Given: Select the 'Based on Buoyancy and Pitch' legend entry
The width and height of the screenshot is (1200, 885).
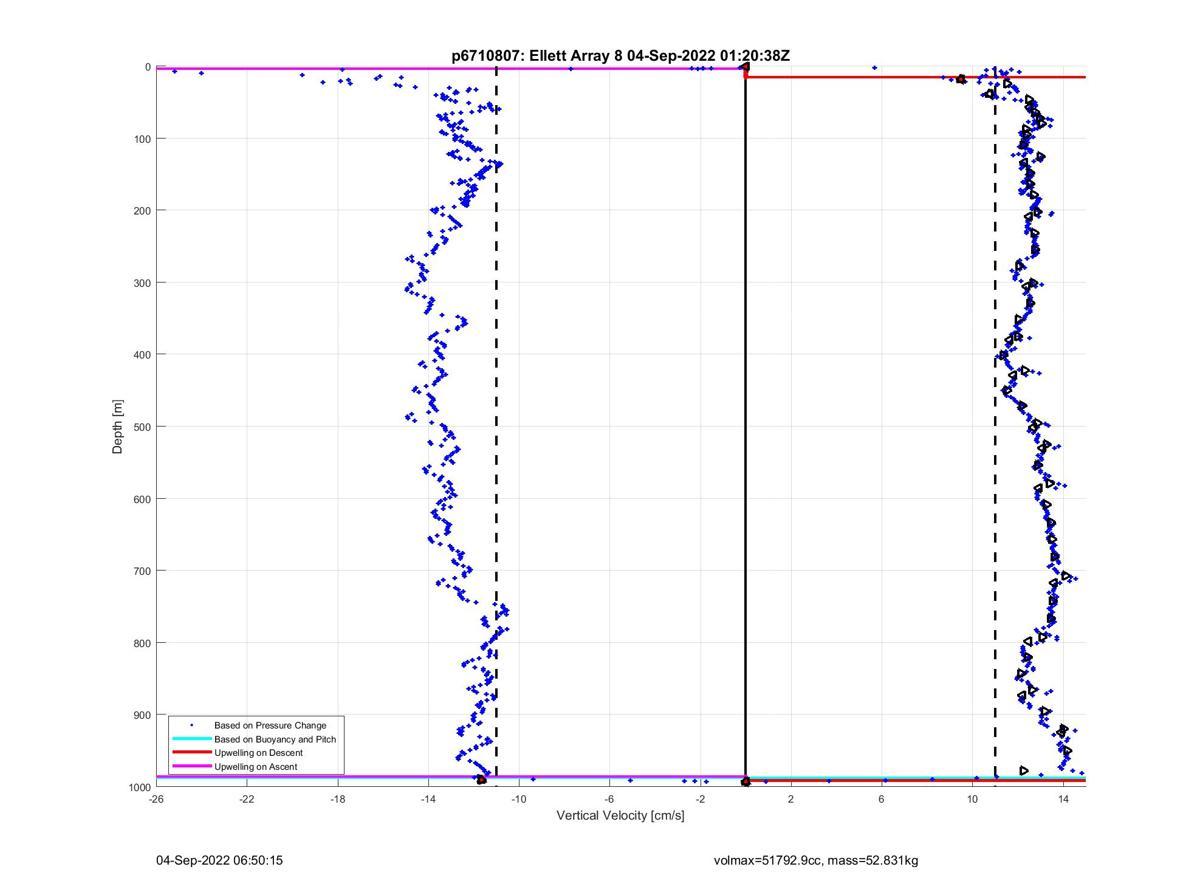Looking at the screenshot, I should (275, 739).
